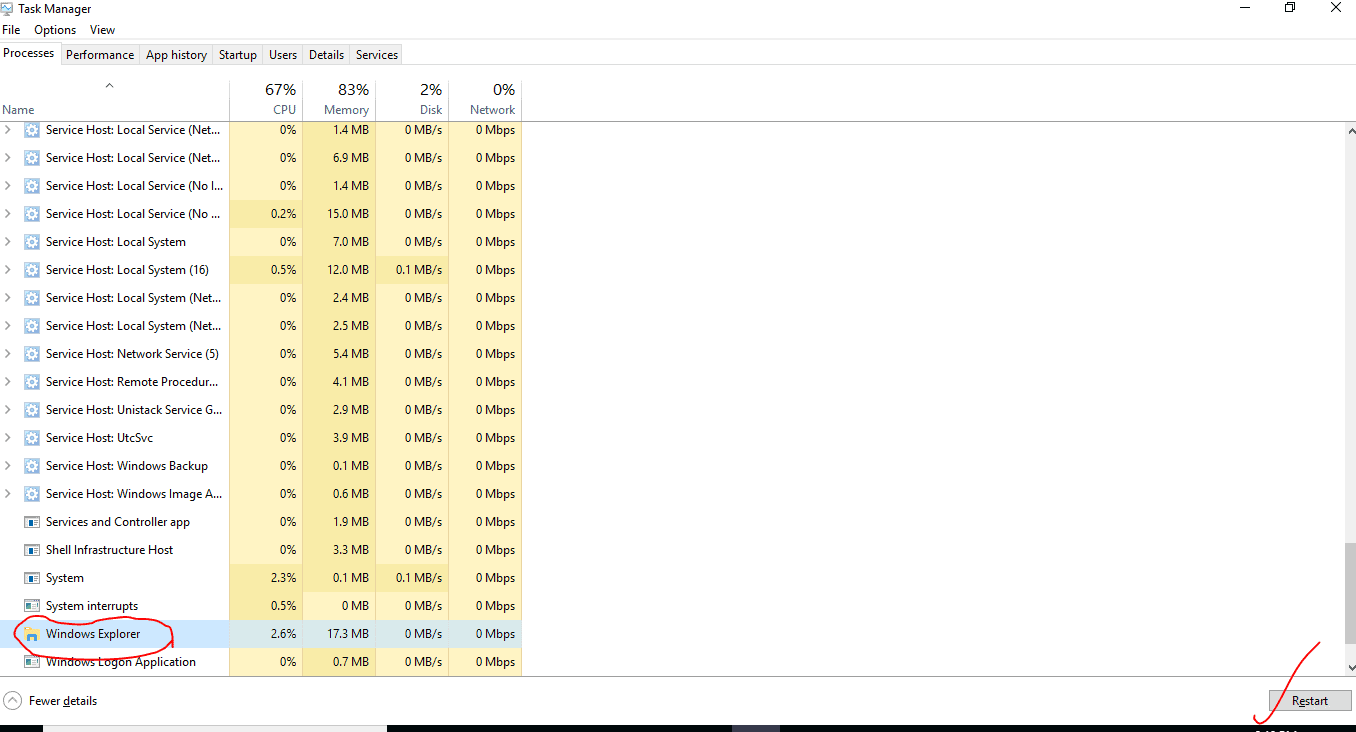Click gear icon of Service Host: Unistack Service G...
The image size is (1356, 732).
pos(31,410)
